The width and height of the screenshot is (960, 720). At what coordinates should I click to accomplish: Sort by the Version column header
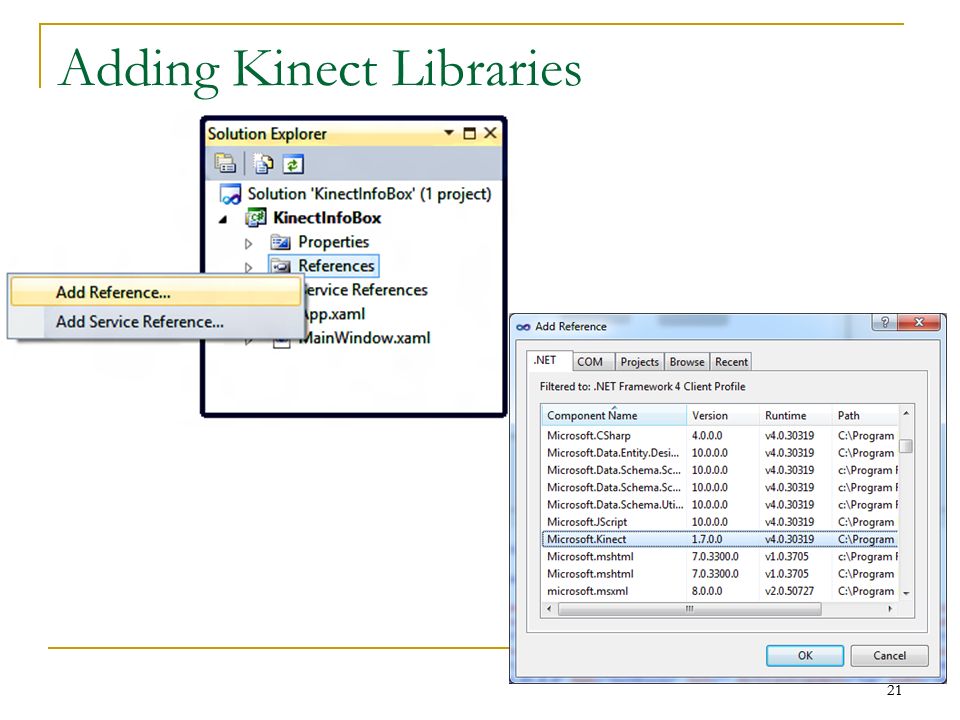coord(723,415)
